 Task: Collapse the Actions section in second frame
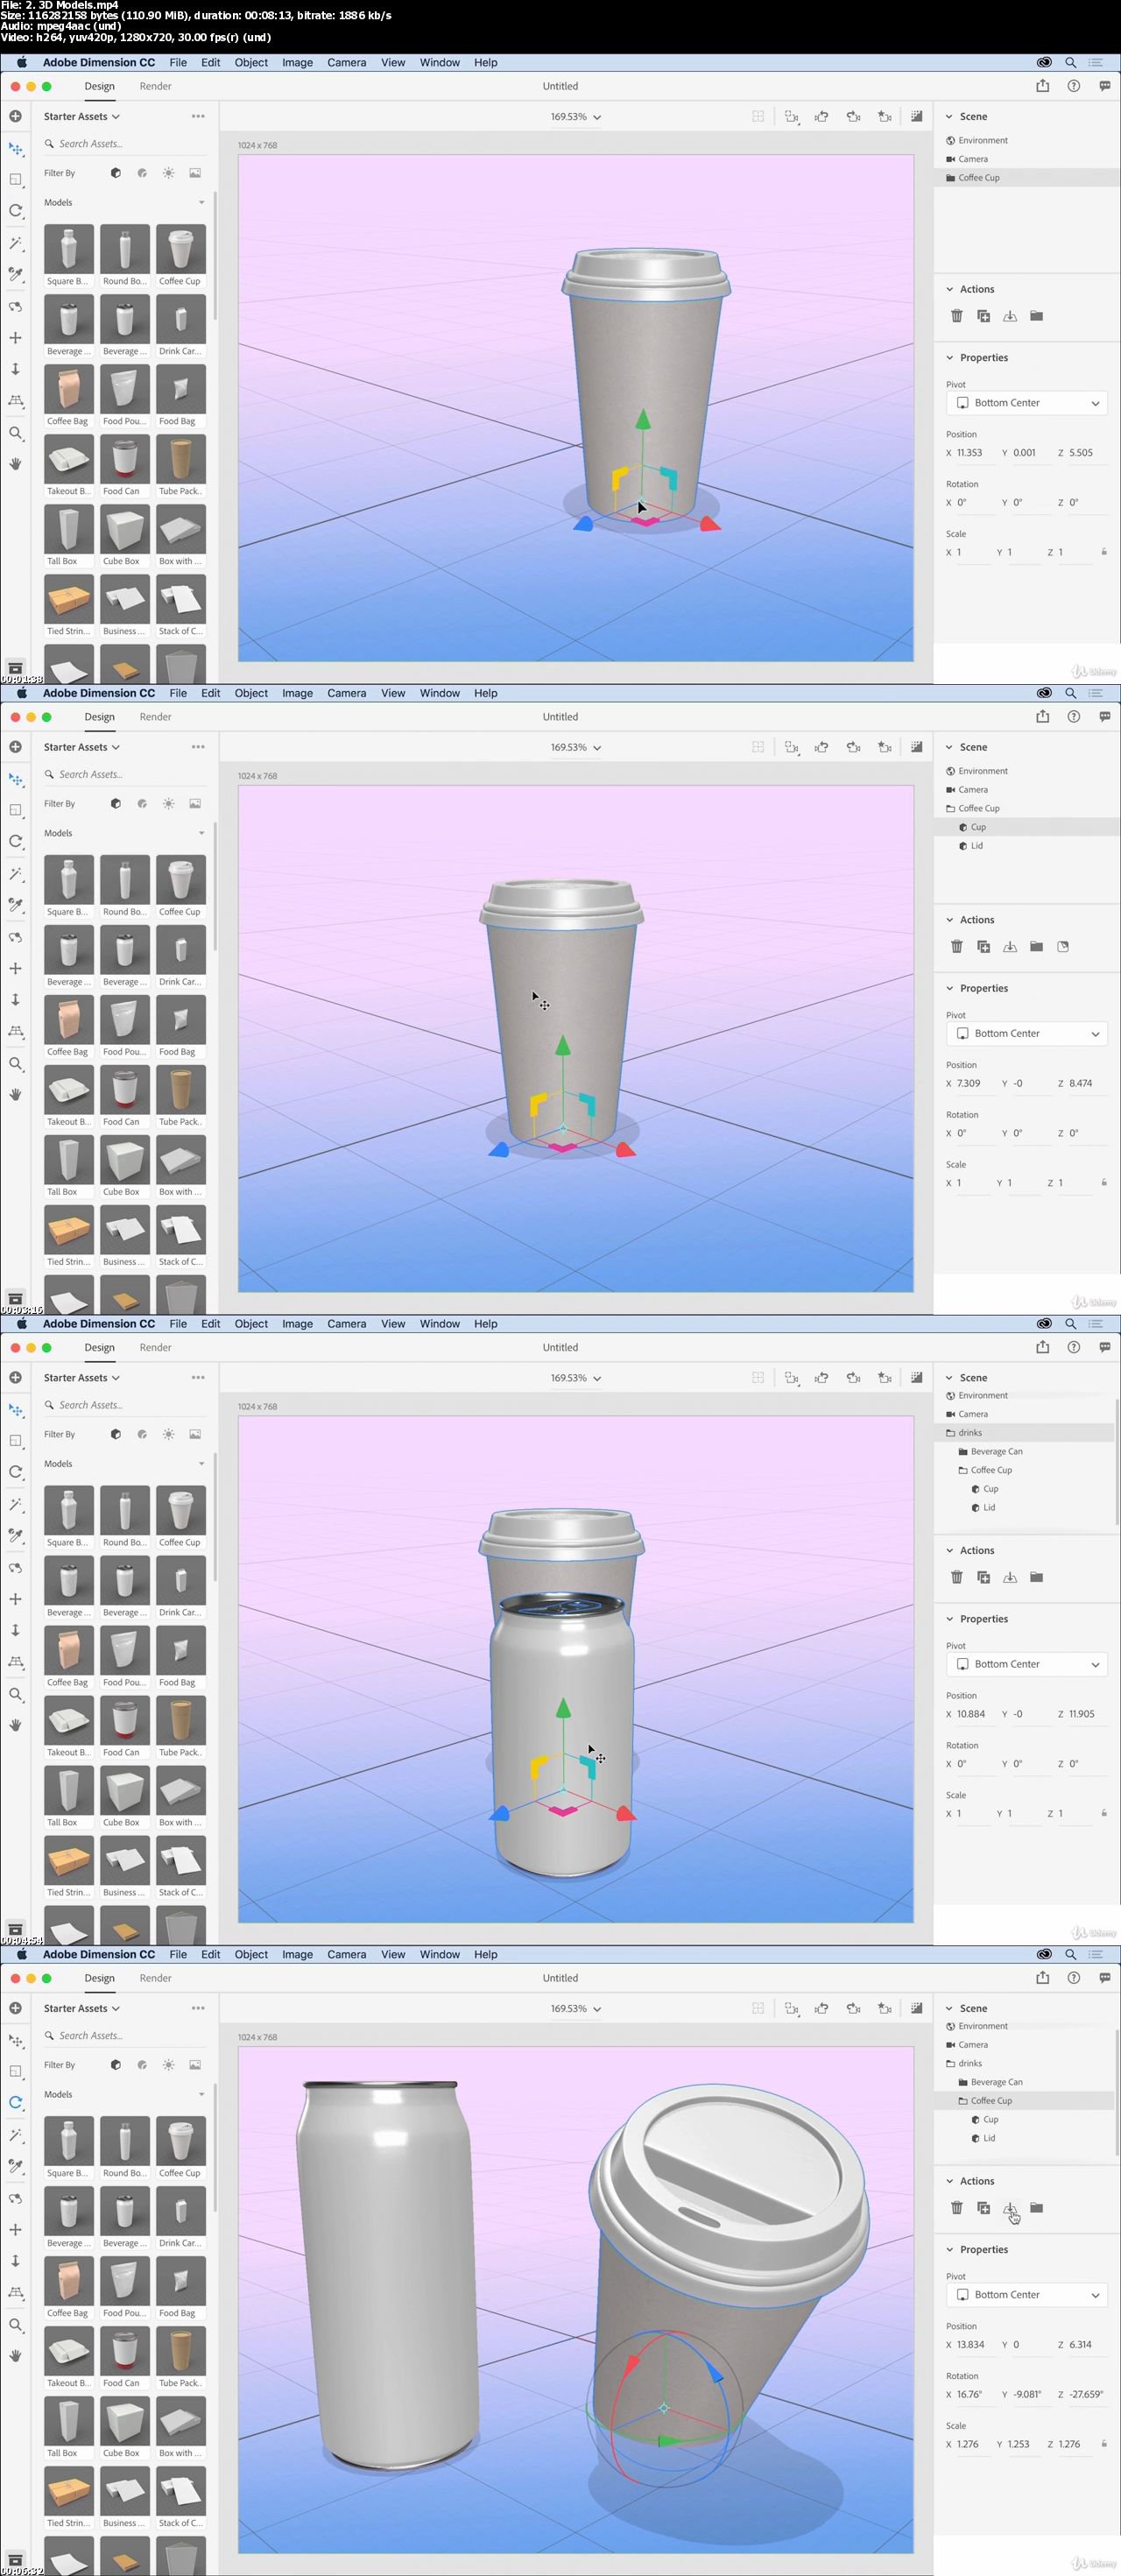[x=949, y=920]
